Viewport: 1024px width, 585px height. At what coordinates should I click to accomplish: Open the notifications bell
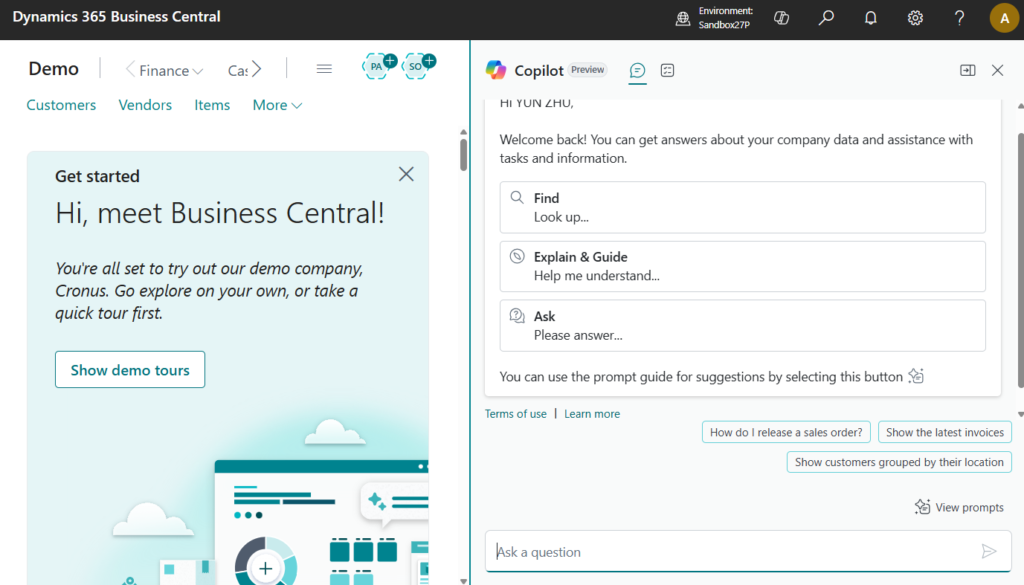pyautogui.click(x=870, y=17)
